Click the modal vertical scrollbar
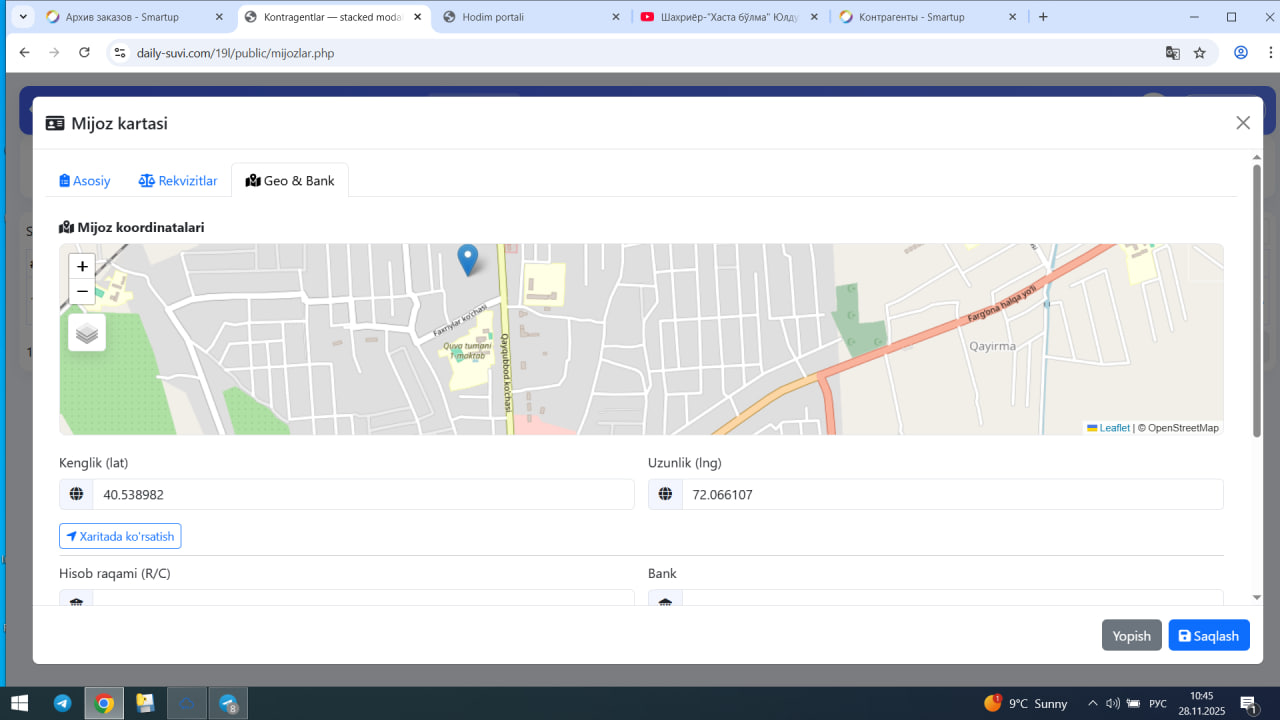The height and width of the screenshot is (720, 1280). click(1257, 300)
